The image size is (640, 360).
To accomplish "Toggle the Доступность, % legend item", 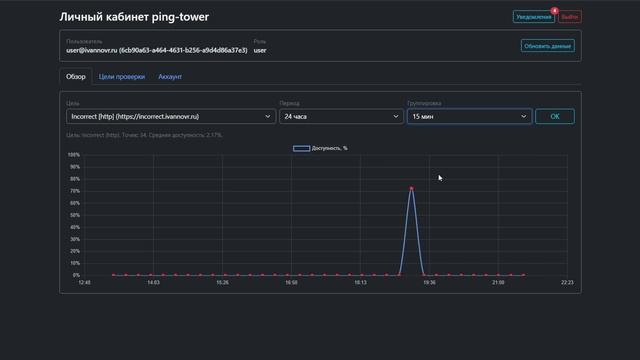I will point(320,148).
